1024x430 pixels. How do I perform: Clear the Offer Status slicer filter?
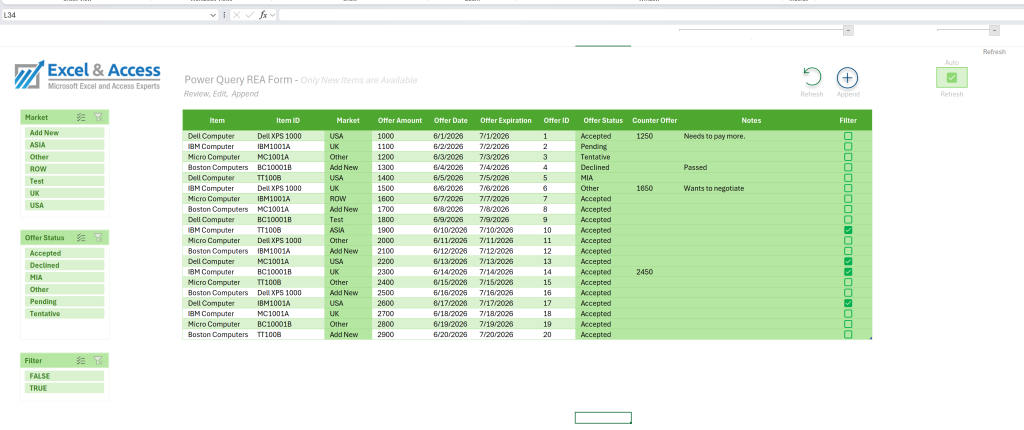click(98, 238)
